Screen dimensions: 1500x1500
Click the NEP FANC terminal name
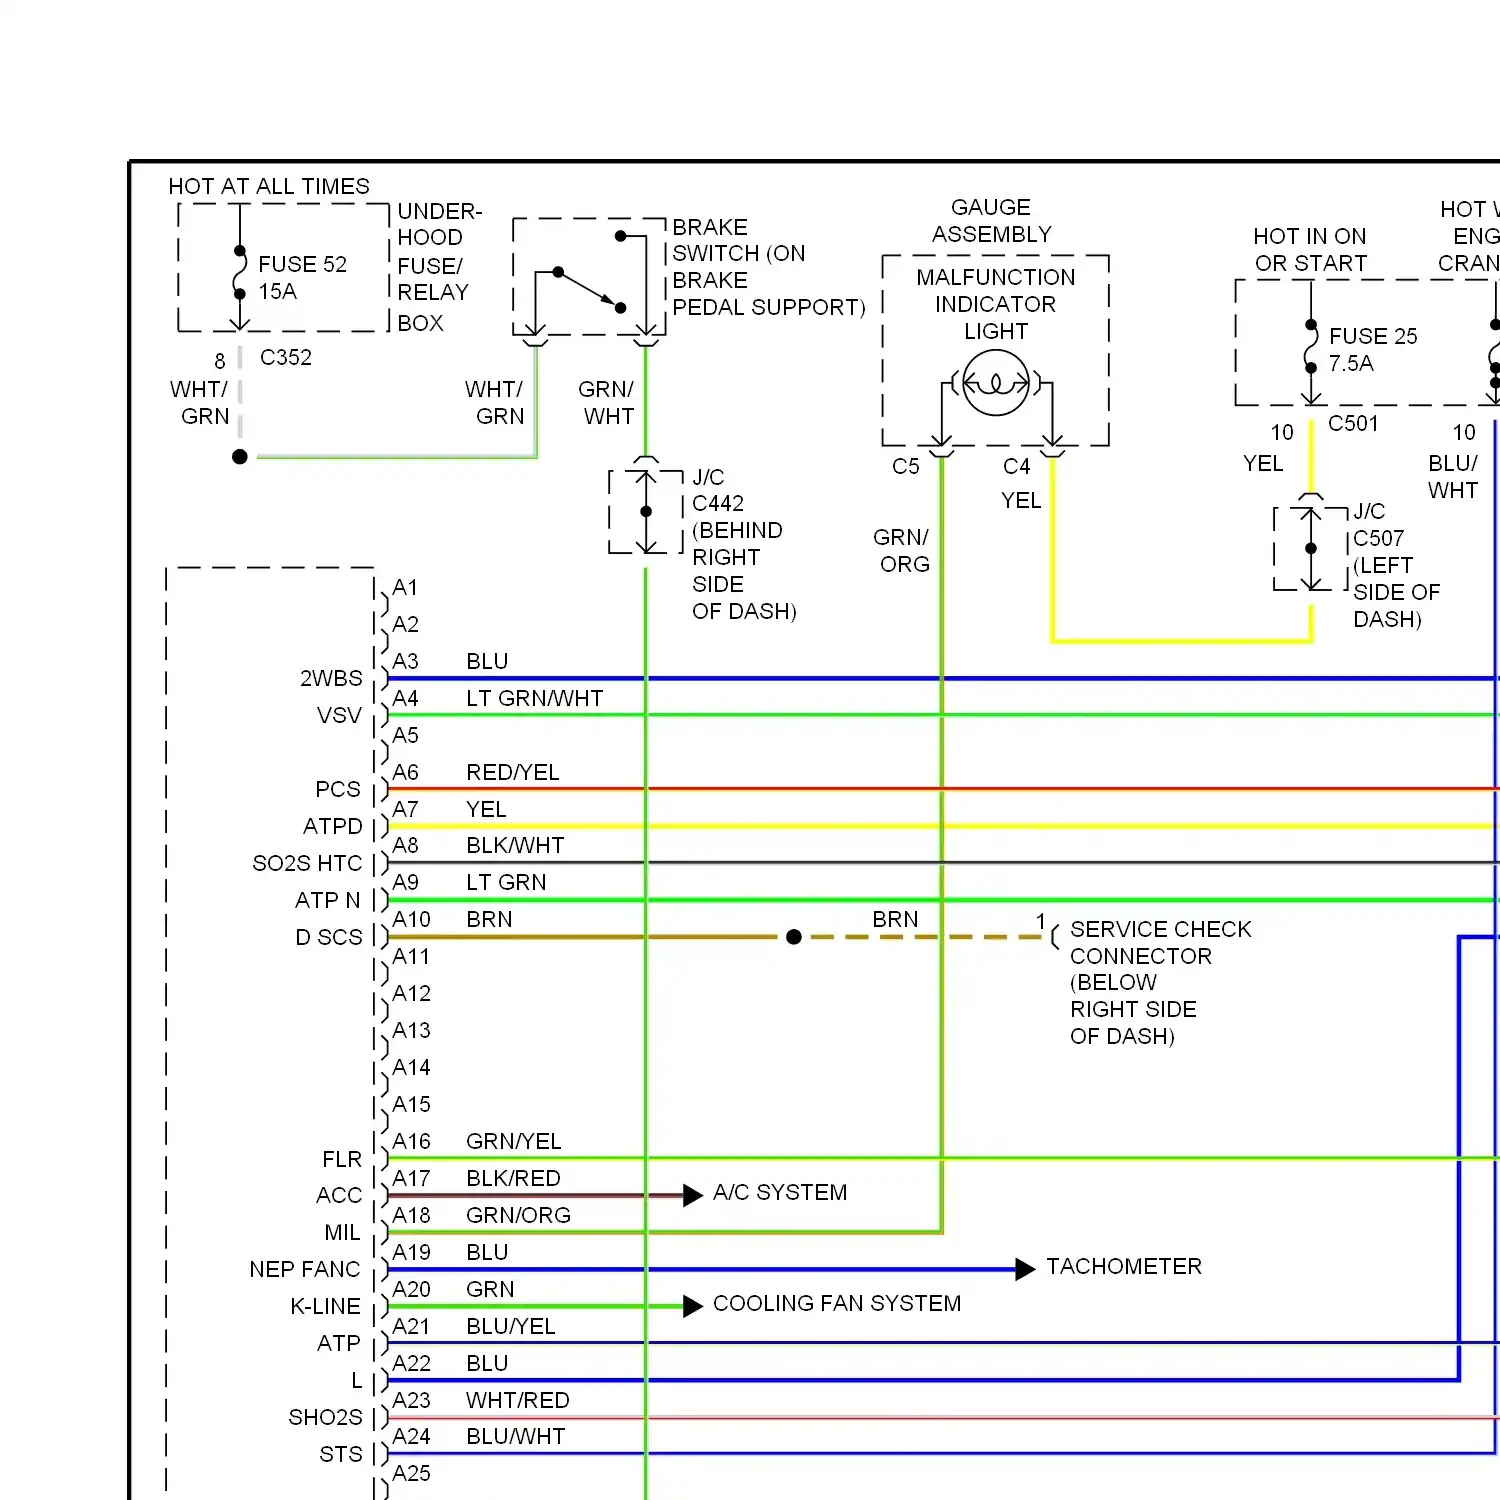305,1269
